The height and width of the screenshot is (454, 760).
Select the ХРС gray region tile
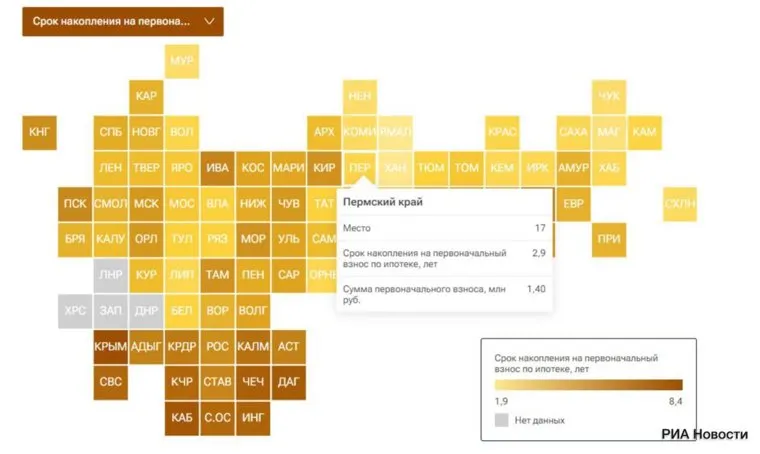click(x=75, y=310)
